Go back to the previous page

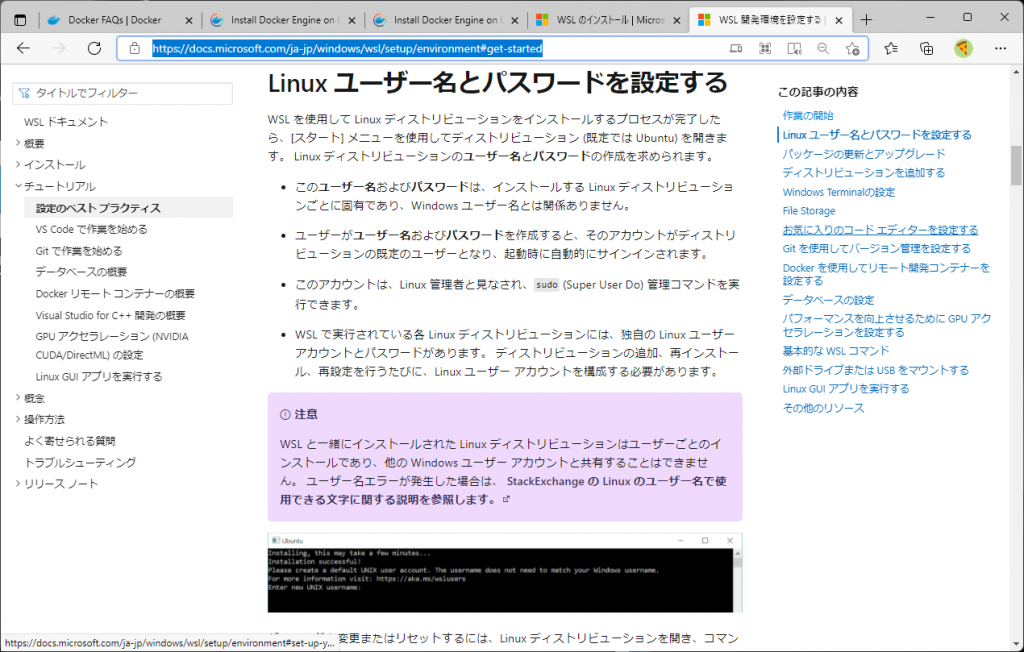pos(24,48)
